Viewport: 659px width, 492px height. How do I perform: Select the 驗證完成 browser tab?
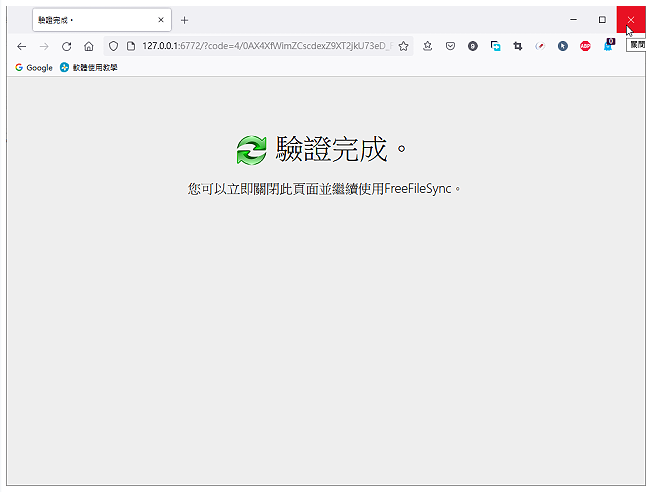[102, 20]
